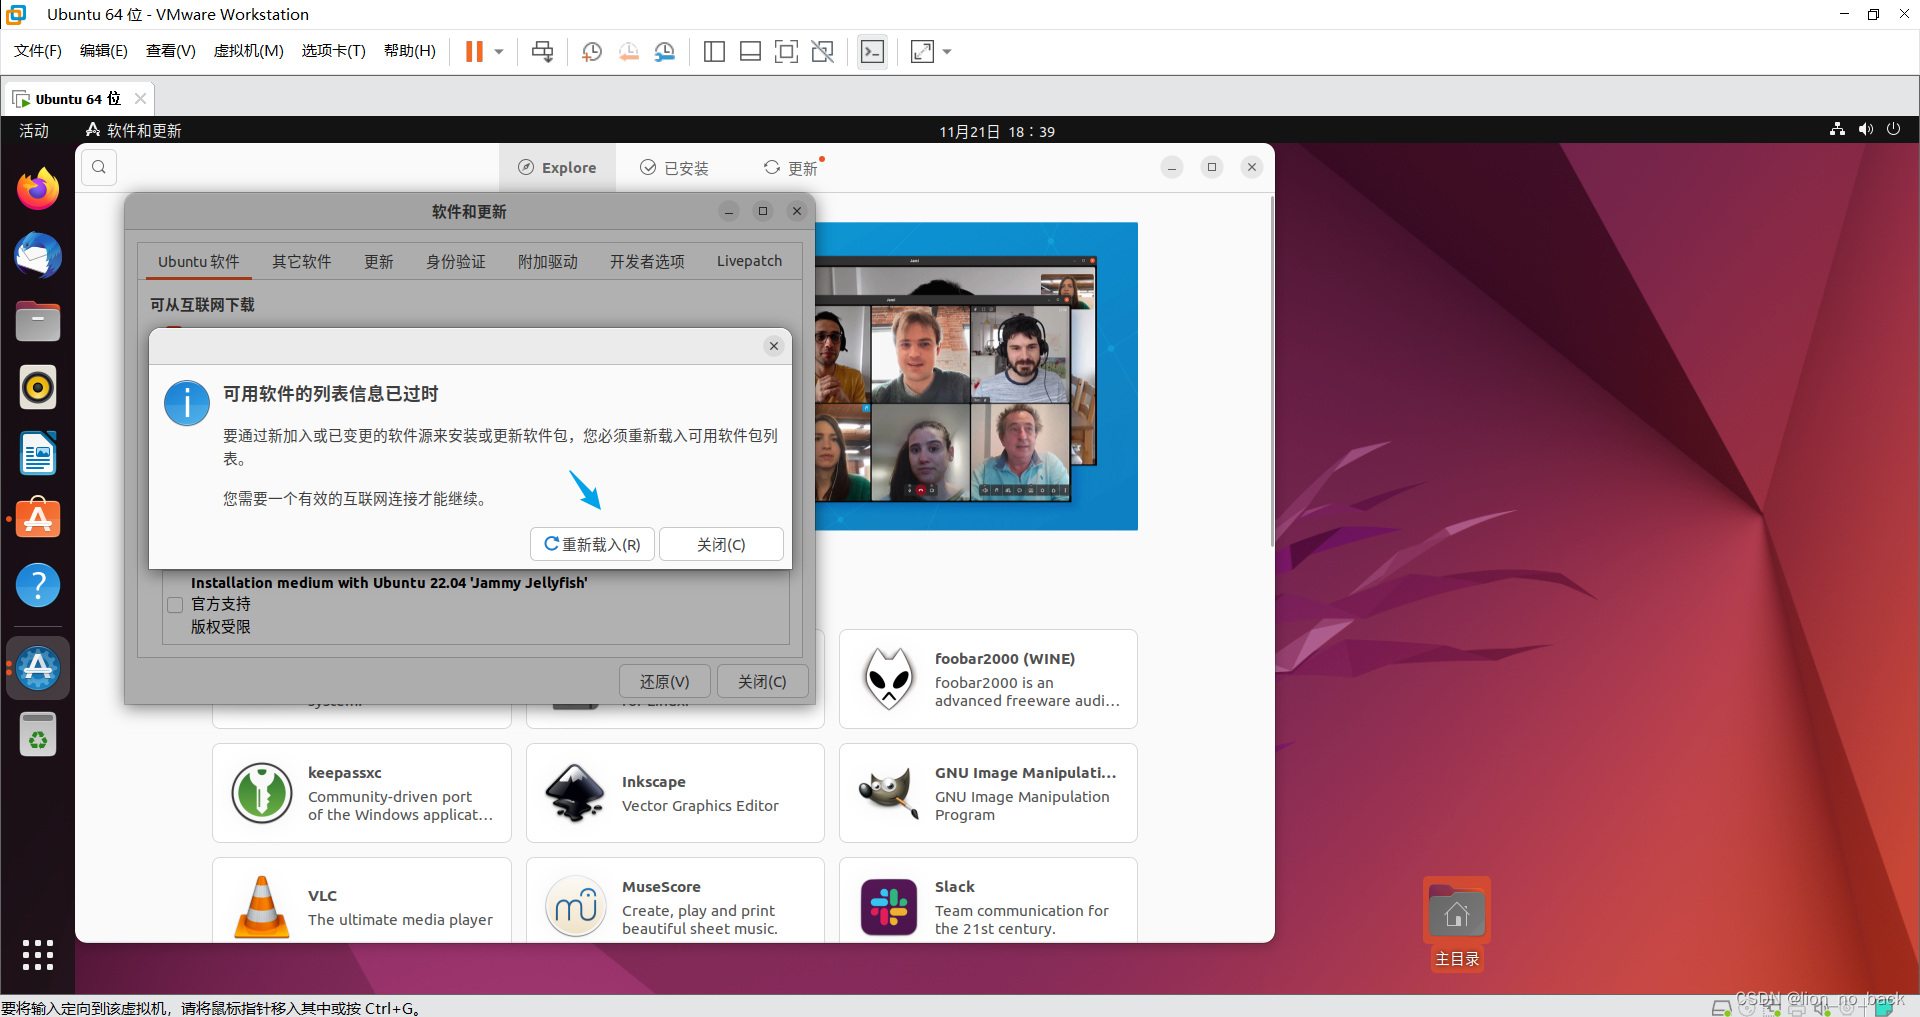This screenshot has width=1920, height=1017.
Task: Click the search icon in Ubuntu Software
Action: (x=98, y=166)
